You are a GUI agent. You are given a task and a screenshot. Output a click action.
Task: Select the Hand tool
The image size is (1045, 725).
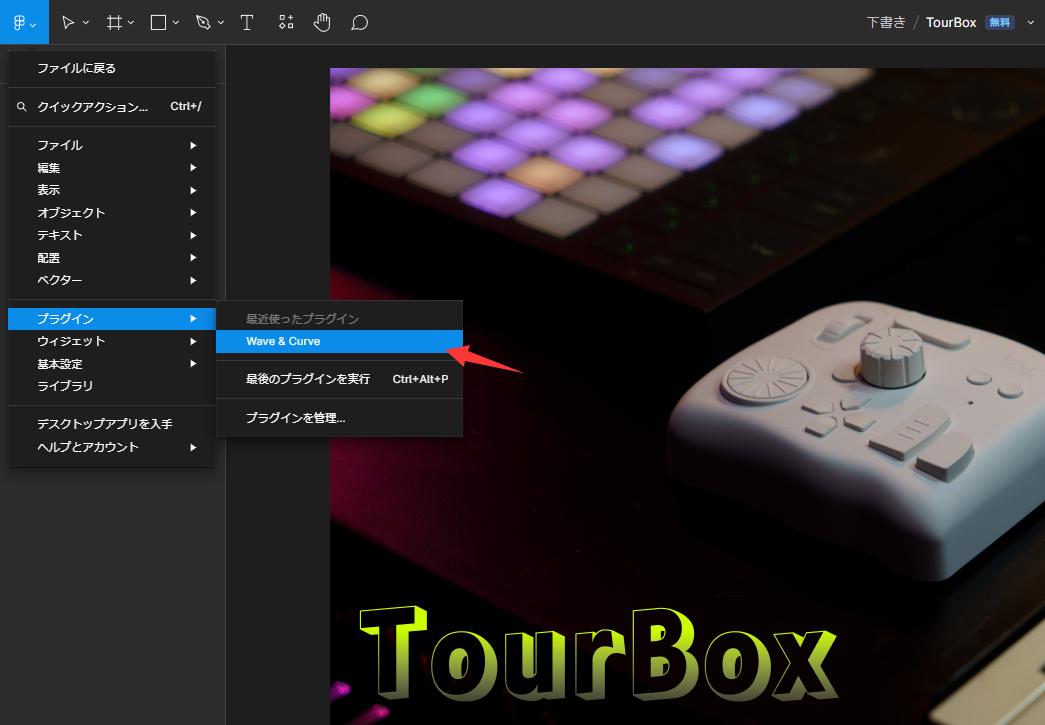click(322, 23)
